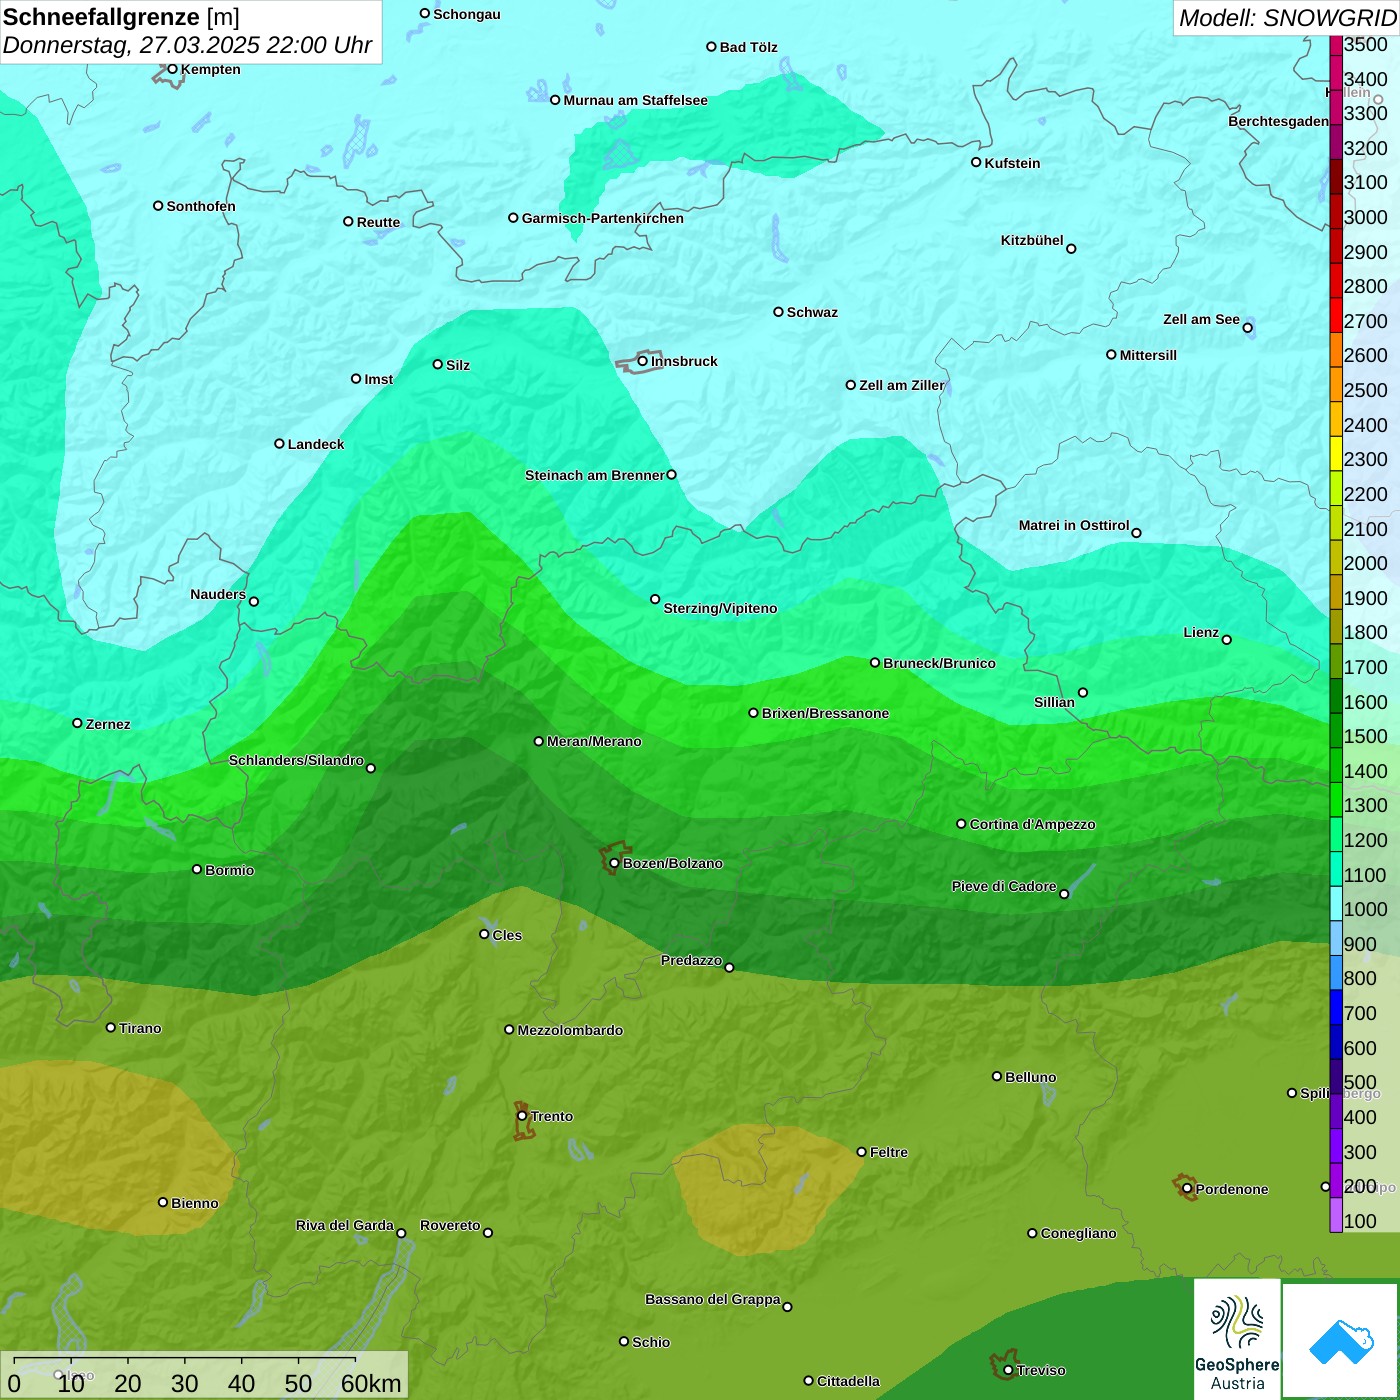Click the 400 legend value

point(1361,1117)
